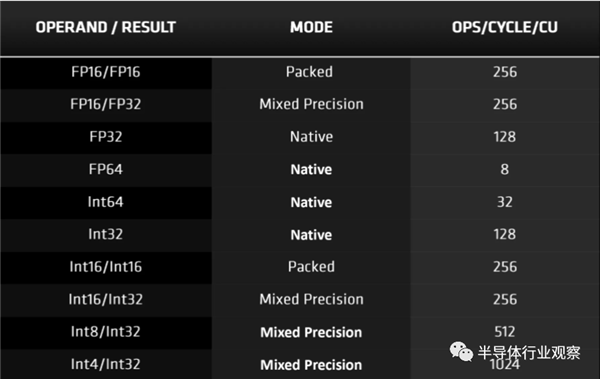Select the FP64 operand cell
This screenshot has width=600, height=379.
[106, 169]
